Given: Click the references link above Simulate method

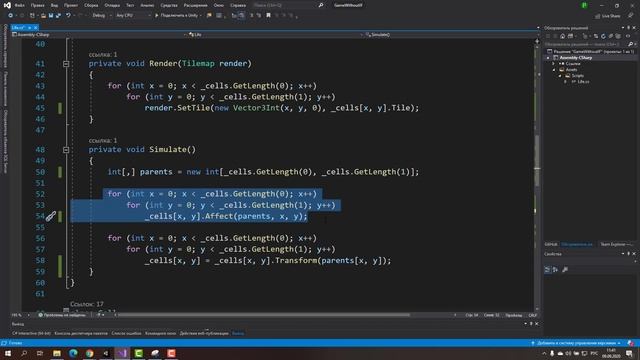Looking at the screenshot, I should (x=103, y=140).
